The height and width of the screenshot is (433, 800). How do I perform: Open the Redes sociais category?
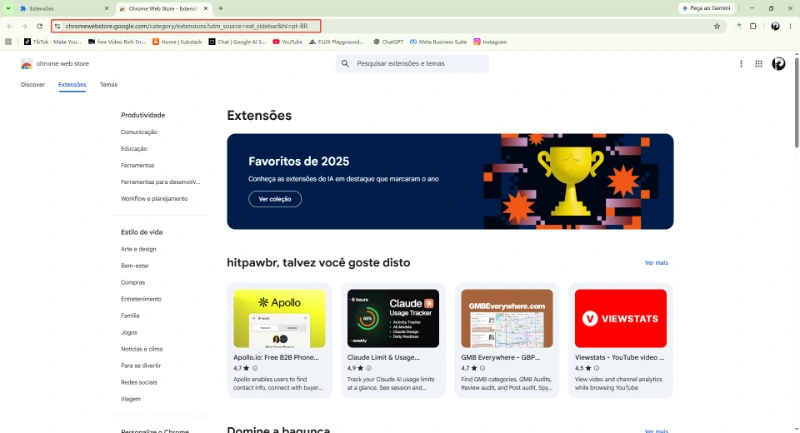(139, 383)
